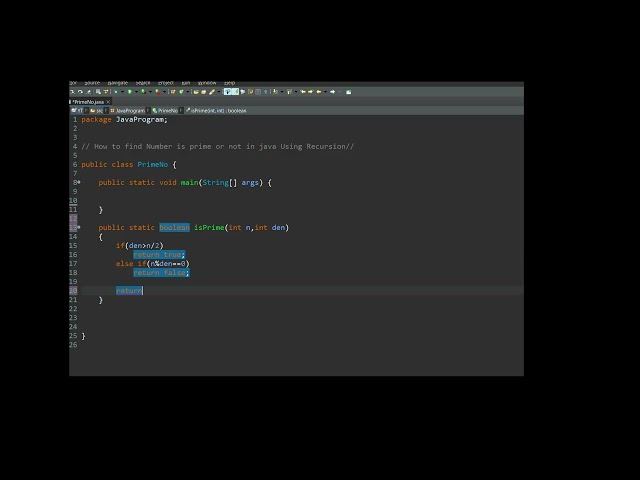640x480 pixels.
Task: Click the PrimeNo class breadcrumb
Action: tap(165, 111)
